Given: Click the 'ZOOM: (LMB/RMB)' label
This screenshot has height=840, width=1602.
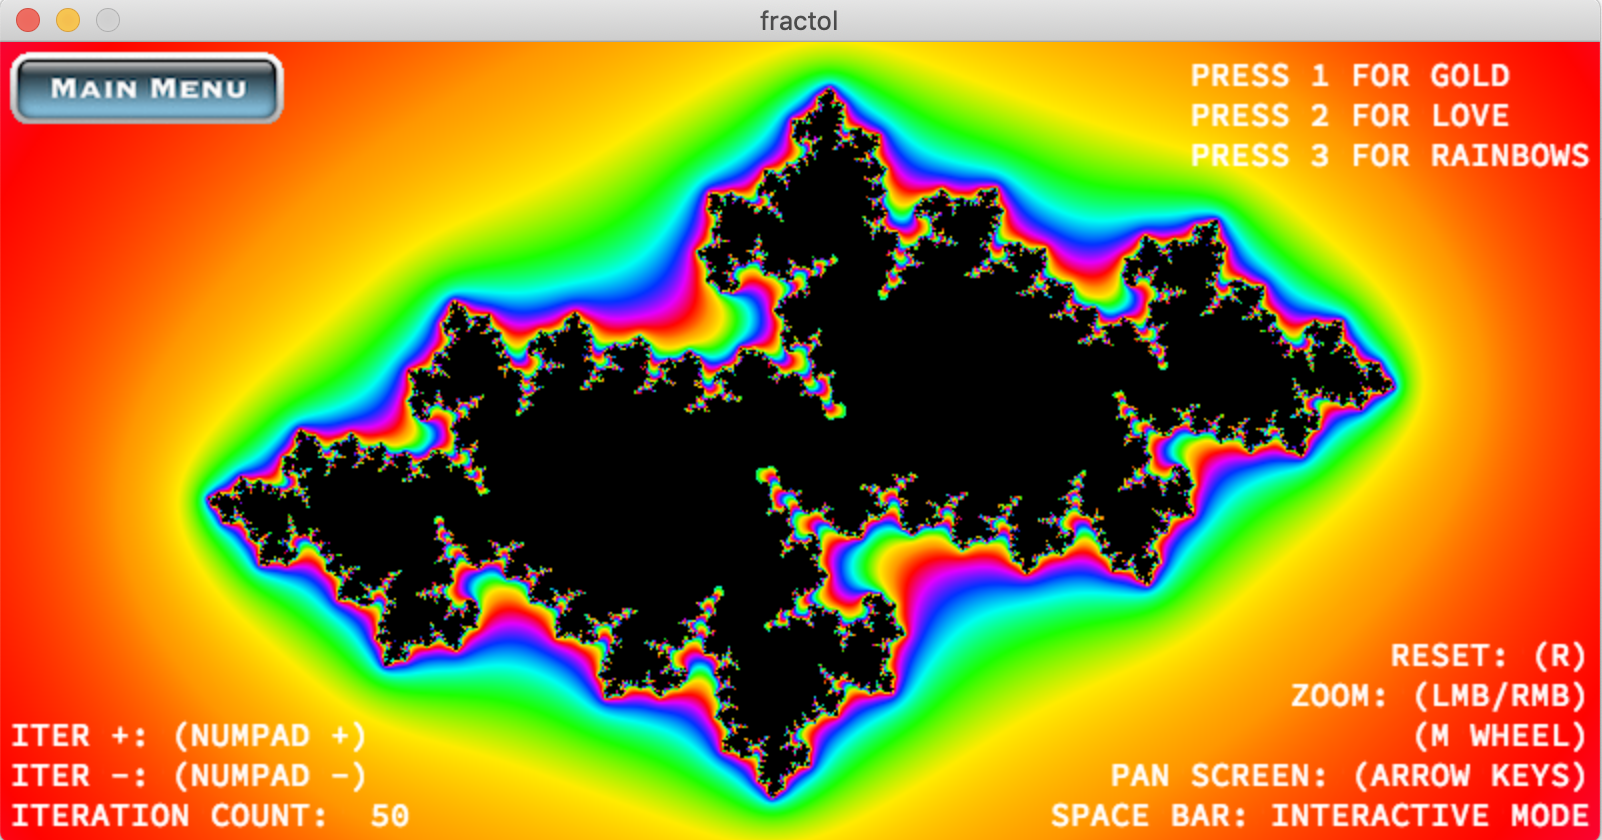Looking at the screenshot, I should pyautogui.click(x=1439, y=696).
